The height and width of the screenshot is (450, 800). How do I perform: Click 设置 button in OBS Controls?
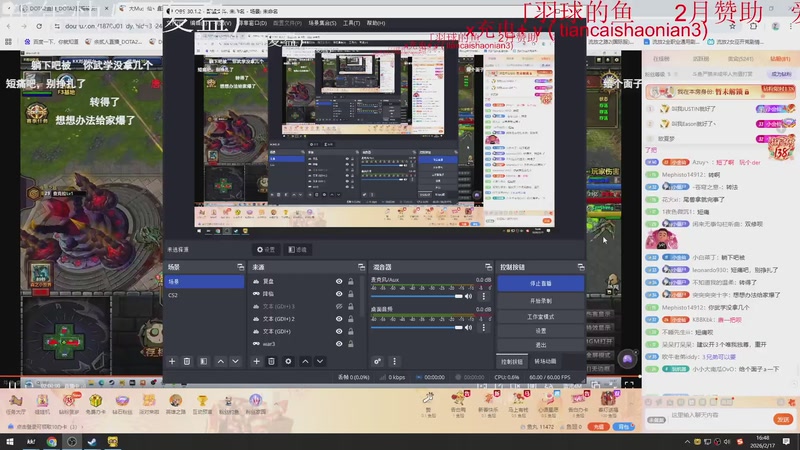tap(540, 331)
